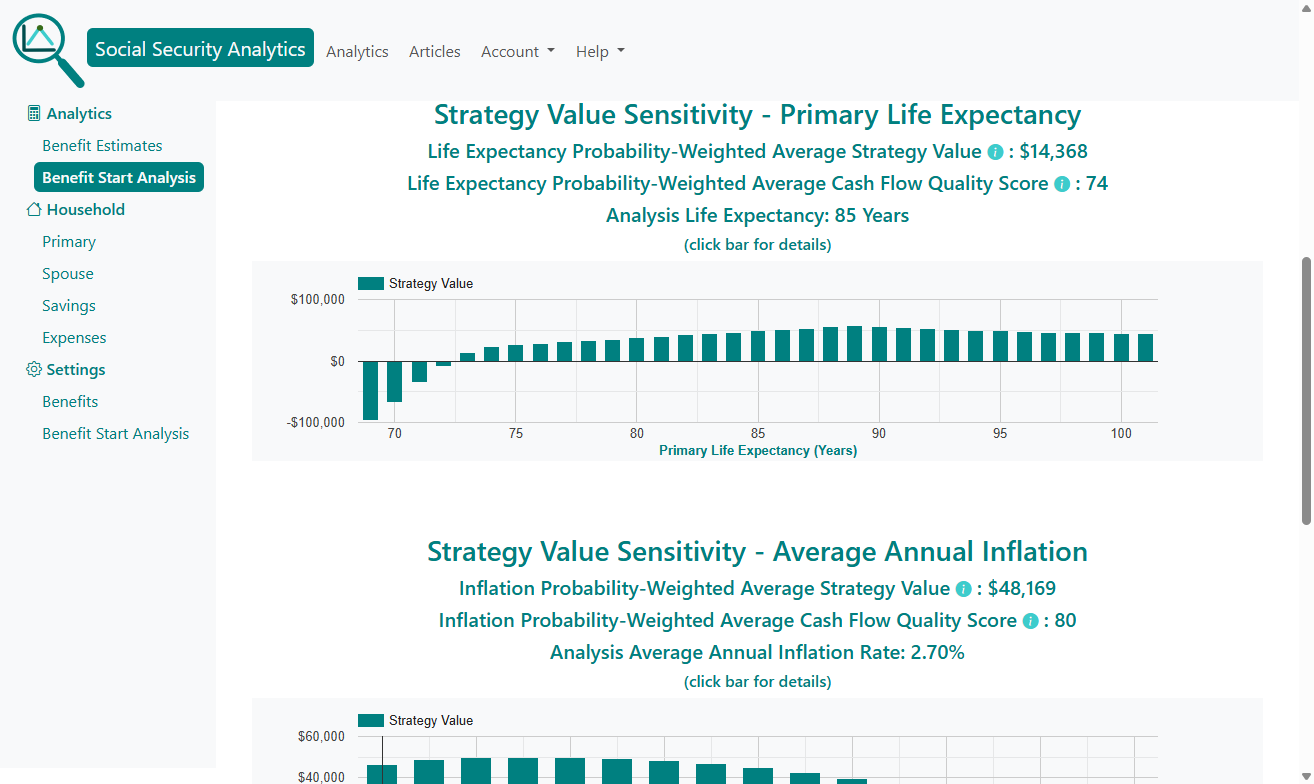Image resolution: width=1314 pixels, height=784 pixels.
Task: Open info tooltip for Average Strategy Value $14,368
Action: click(993, 151)
